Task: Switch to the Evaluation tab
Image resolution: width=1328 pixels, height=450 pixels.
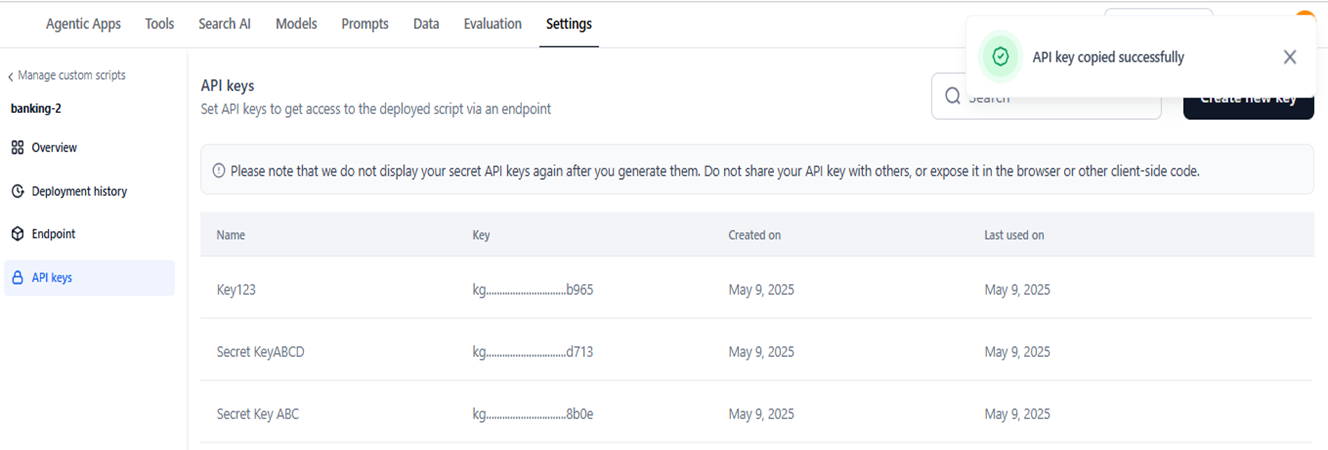Action: click(x=492, y=24)
